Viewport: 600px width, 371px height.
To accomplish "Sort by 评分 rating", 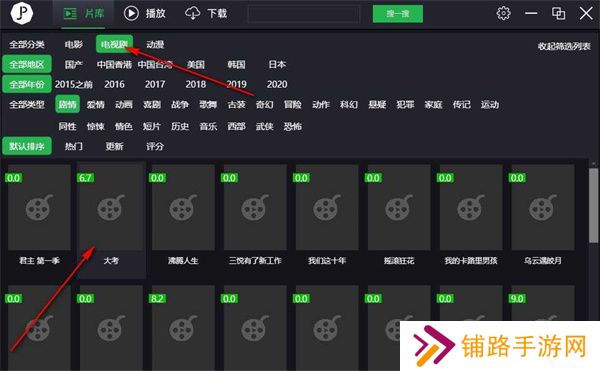I will [x=155, y=146].
